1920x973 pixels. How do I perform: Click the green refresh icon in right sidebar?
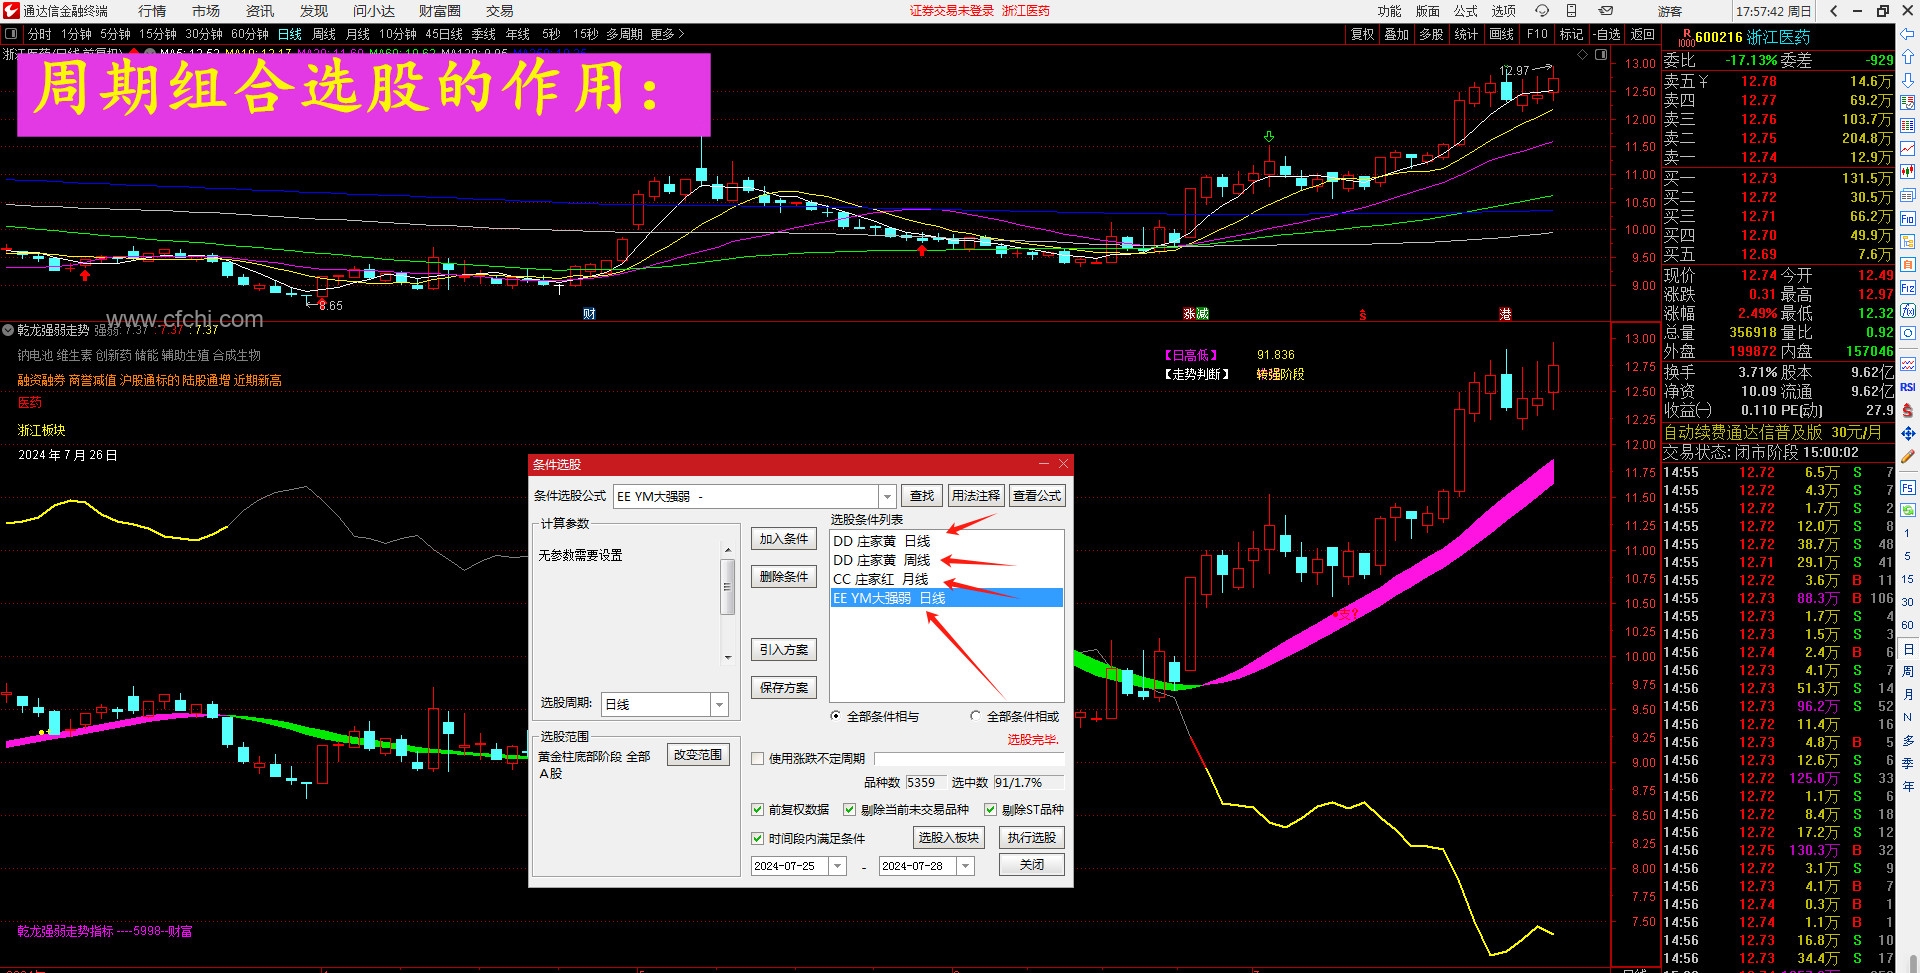pos(1908,510)
